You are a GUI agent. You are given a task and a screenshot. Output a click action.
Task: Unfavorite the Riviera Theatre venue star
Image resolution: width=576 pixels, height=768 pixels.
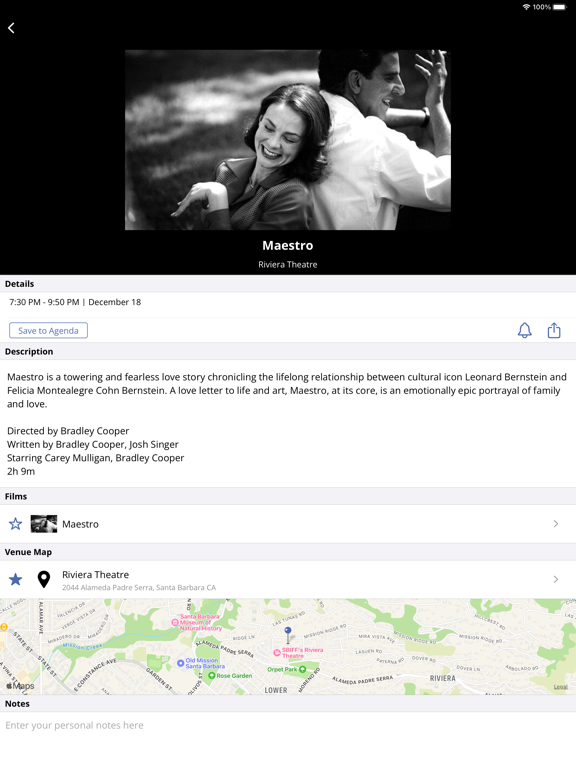(x=16, y=579)
